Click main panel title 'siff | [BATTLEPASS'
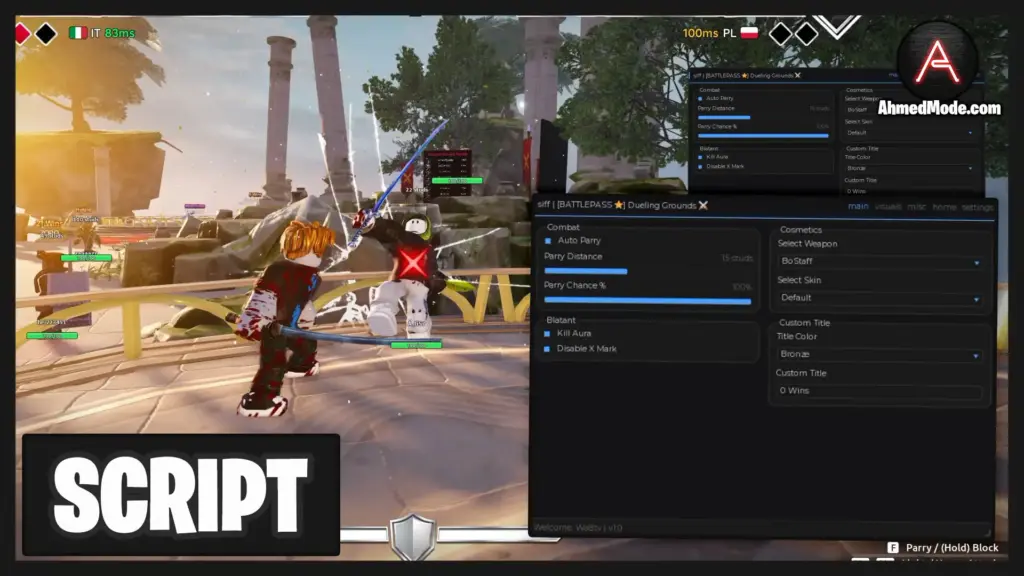 (575, 205)
